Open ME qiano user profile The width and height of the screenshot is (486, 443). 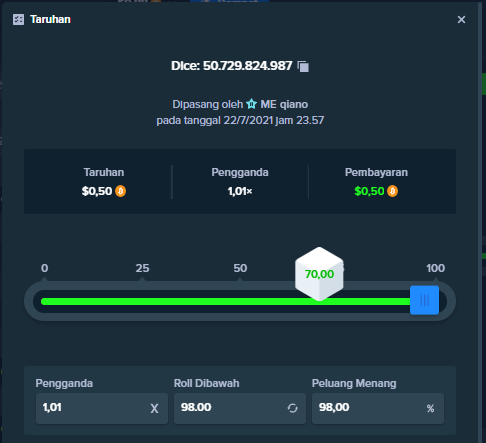click(x=284, y=104)
